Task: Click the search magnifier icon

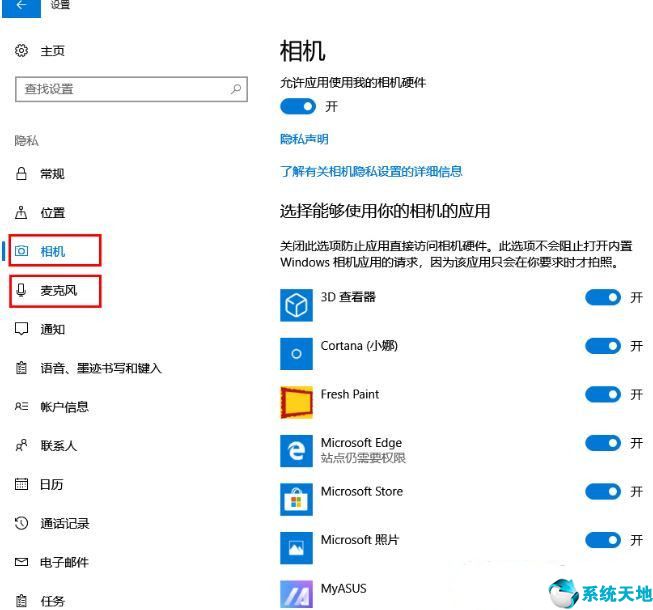Action: 236,89
